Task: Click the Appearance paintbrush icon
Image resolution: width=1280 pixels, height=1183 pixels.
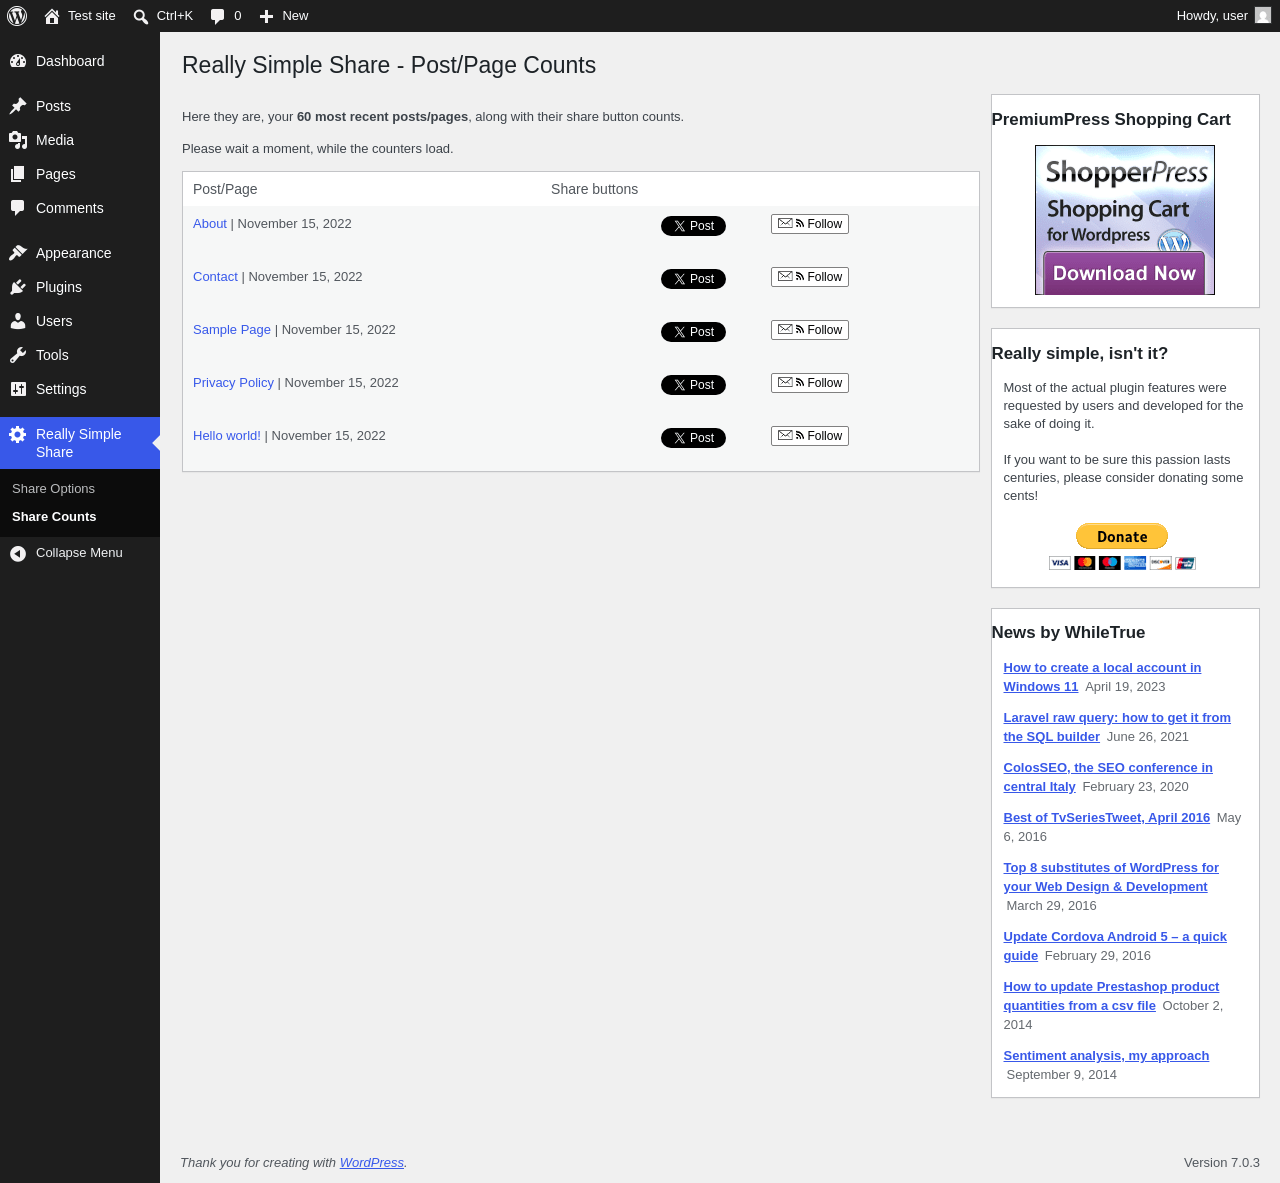Action: (18, 253)
